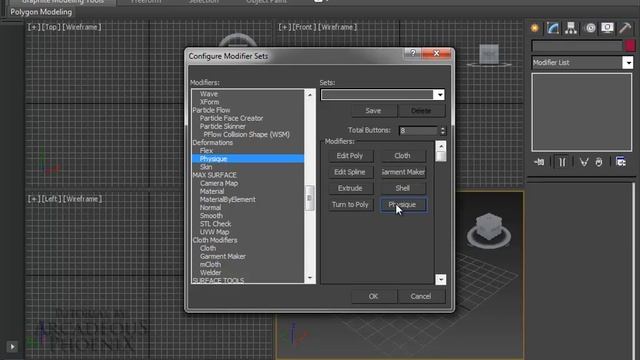Click the Edit Poly modifier button
640x360 pixels.
pyautogui.click(x=350, y=156)
